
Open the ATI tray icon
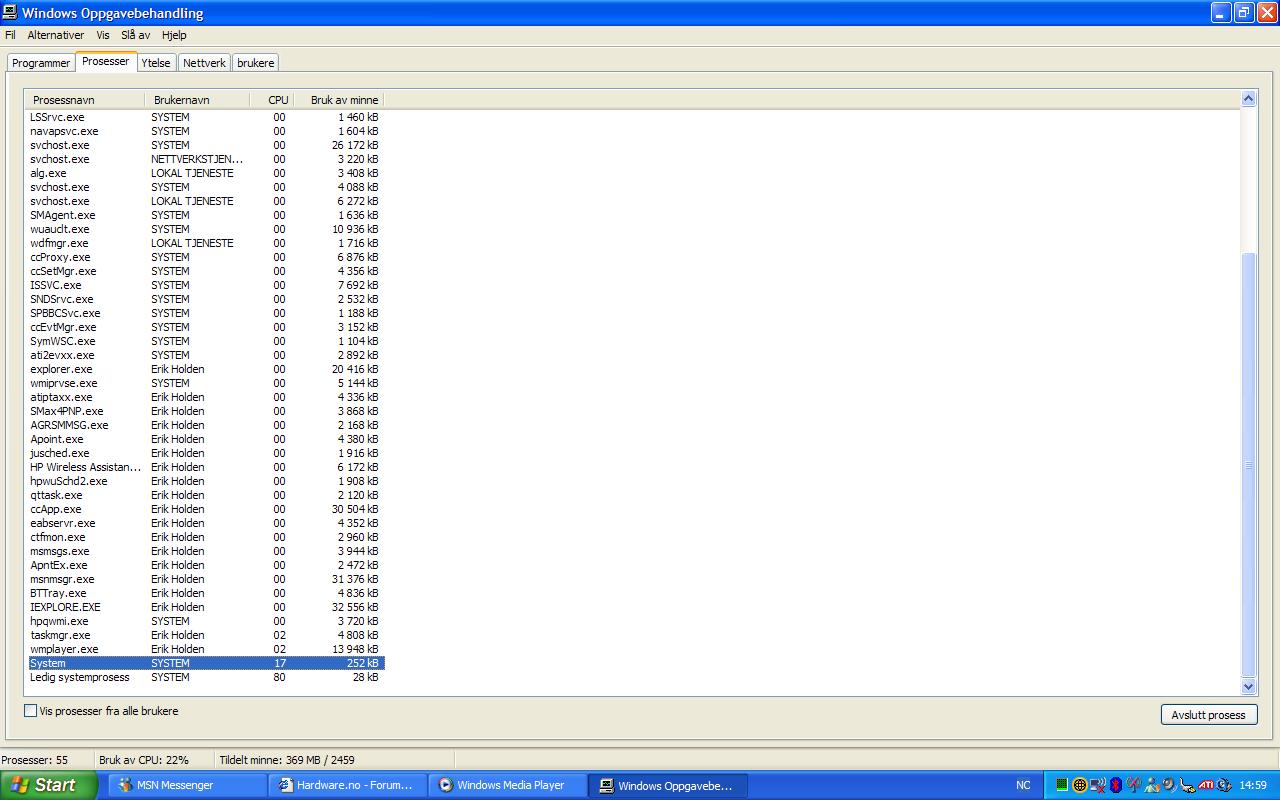click(x=1206, y=785)
